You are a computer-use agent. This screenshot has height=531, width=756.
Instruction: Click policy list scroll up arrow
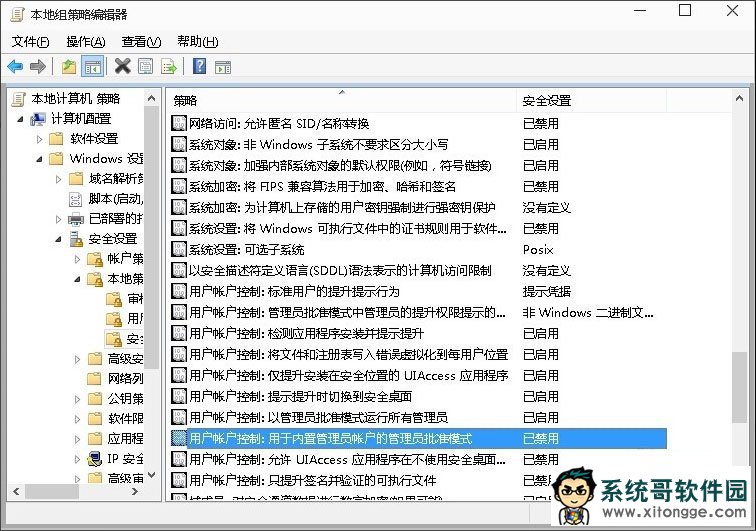point(739,99)
